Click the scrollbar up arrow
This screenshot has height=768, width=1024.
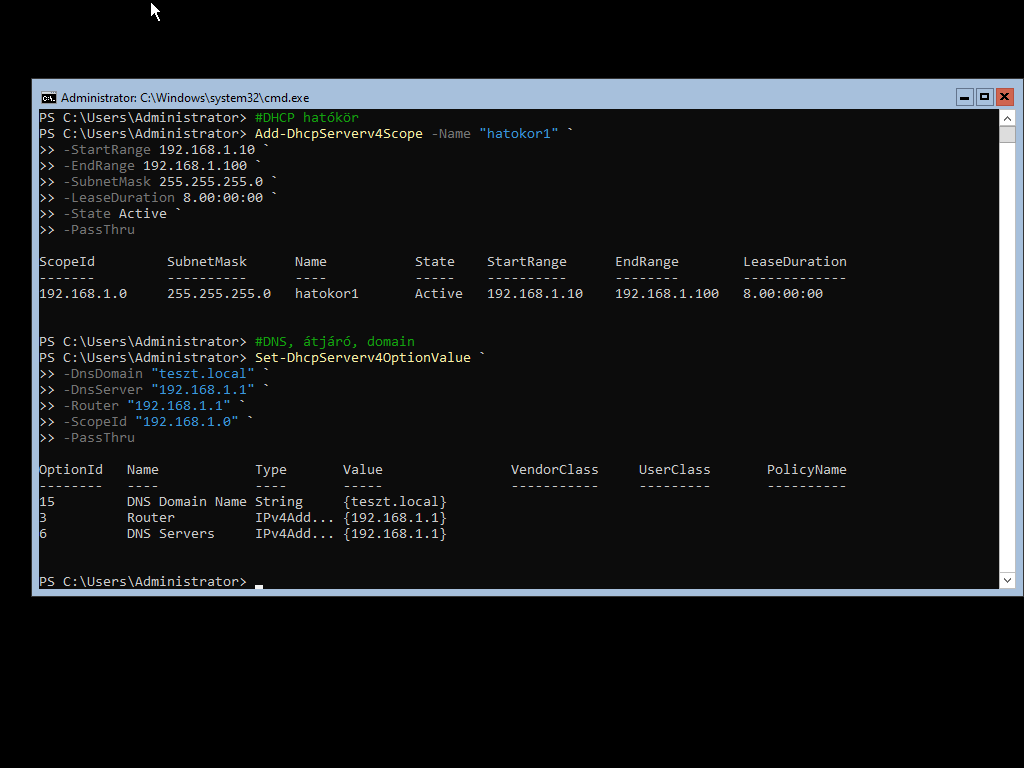tap(1007, 118)
